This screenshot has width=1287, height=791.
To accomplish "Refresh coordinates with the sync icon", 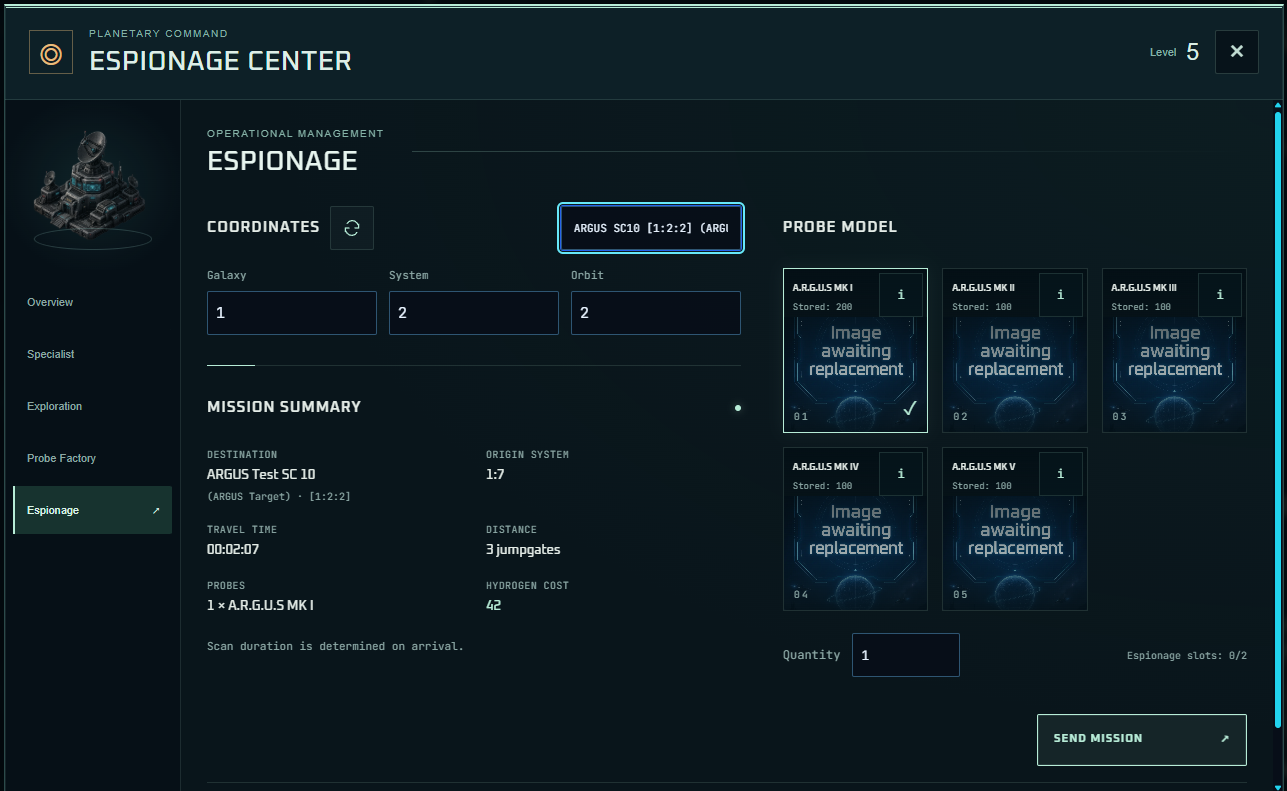I will coord(352,228).
